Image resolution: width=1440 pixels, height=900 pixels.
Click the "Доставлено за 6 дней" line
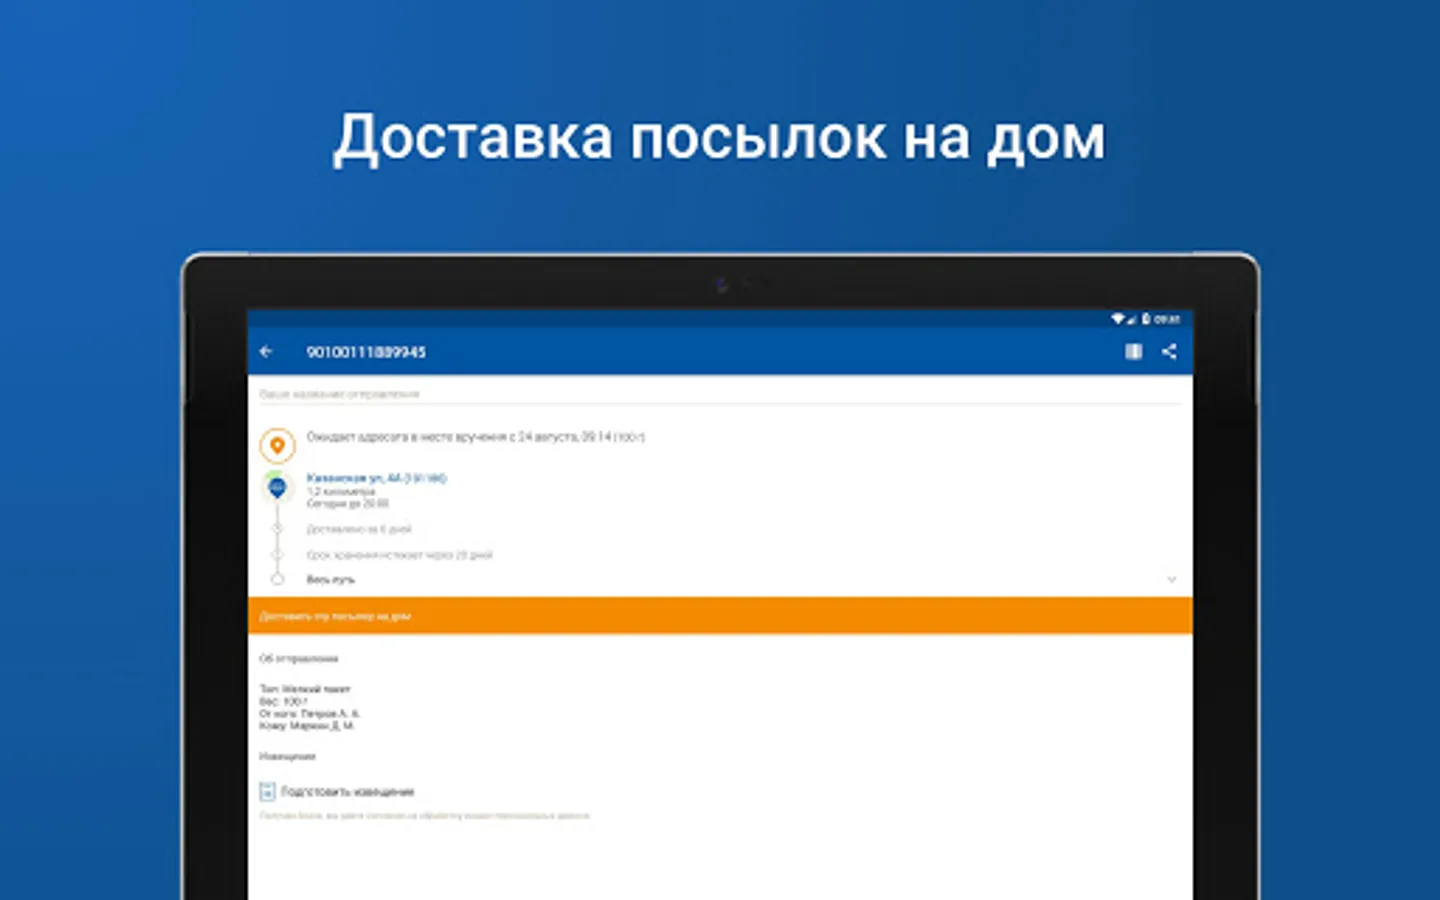click(x=359, y=529)
